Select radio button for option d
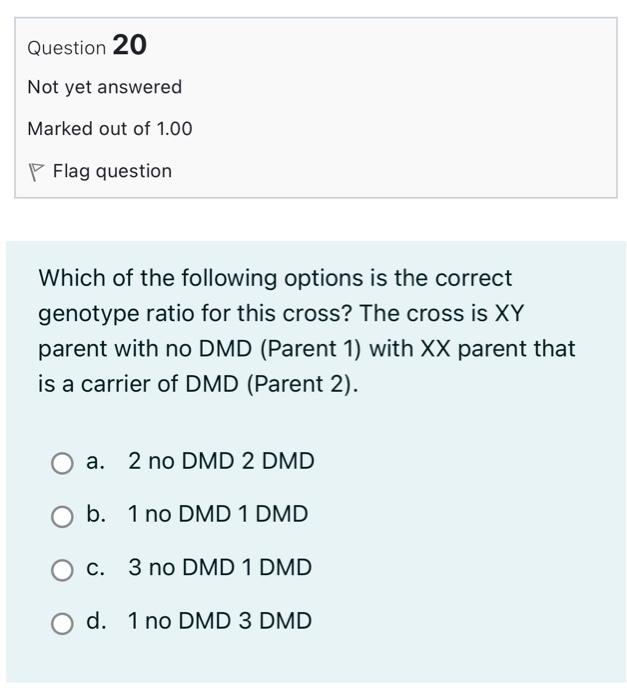Image resolution: width=627 pixels, height=700 pixels. (x=63, y=622)
